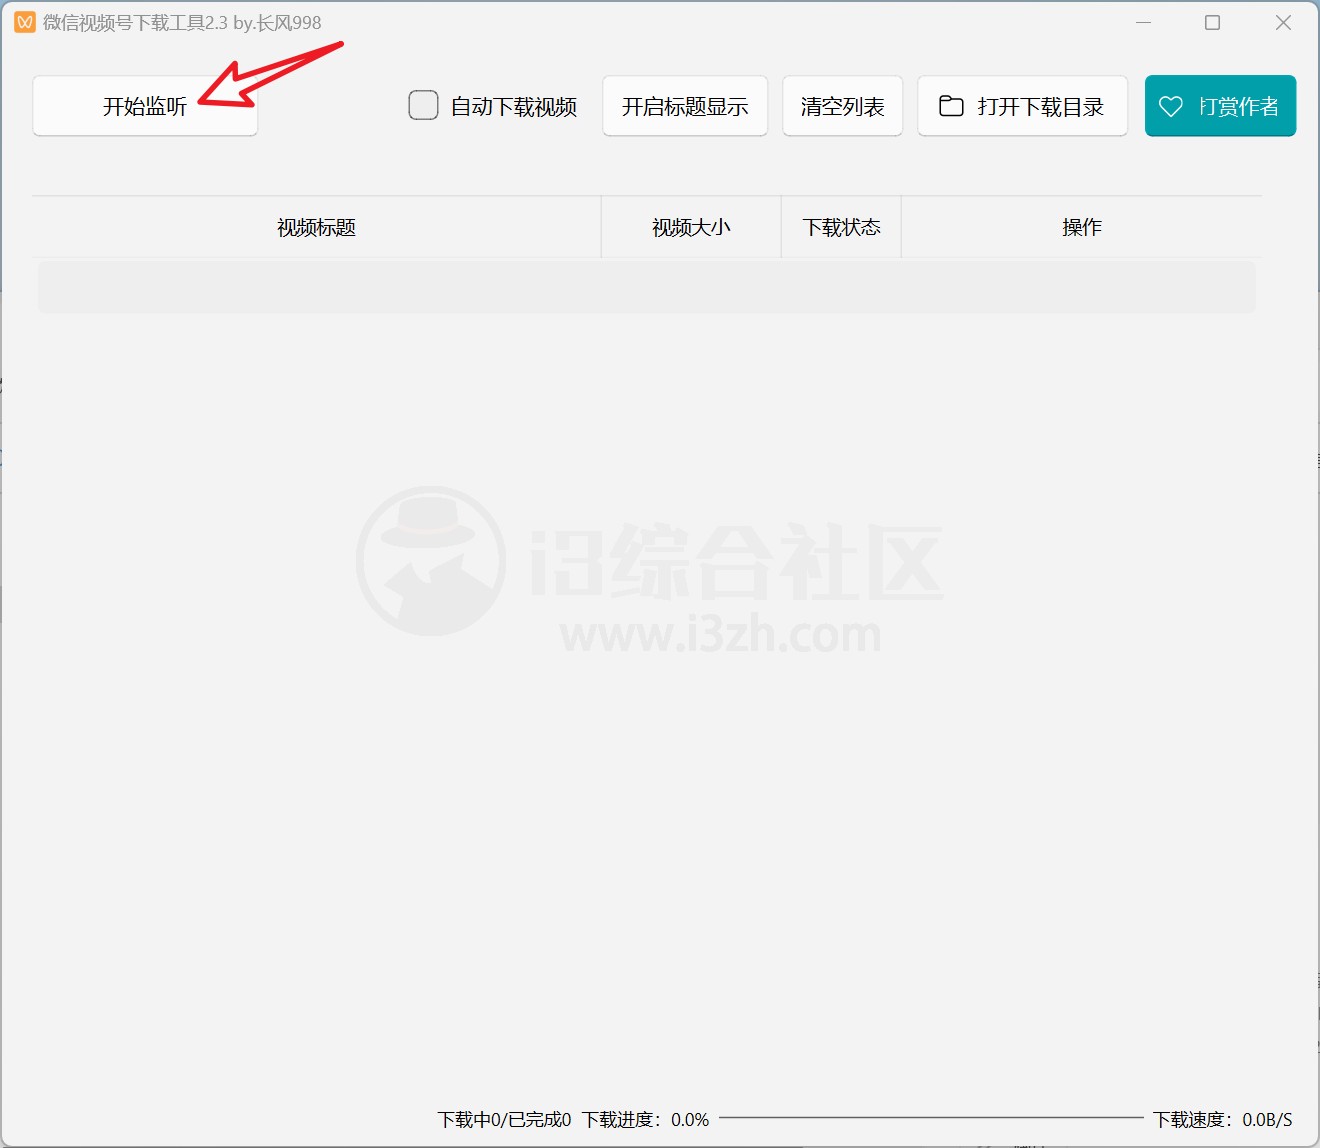Click the 下载中0/已完成0 status text
1320x1148 pixels.
505,1120
